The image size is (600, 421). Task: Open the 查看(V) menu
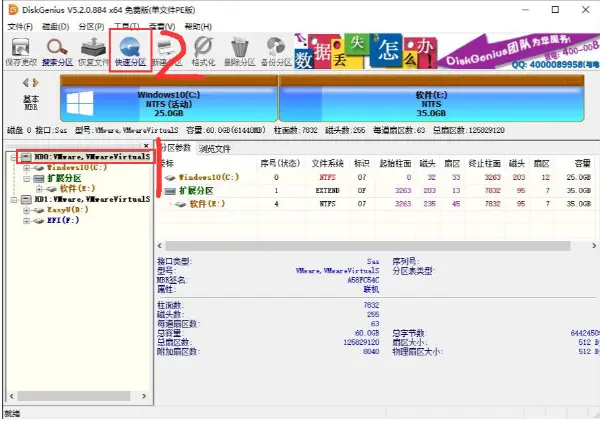[162, 27]
